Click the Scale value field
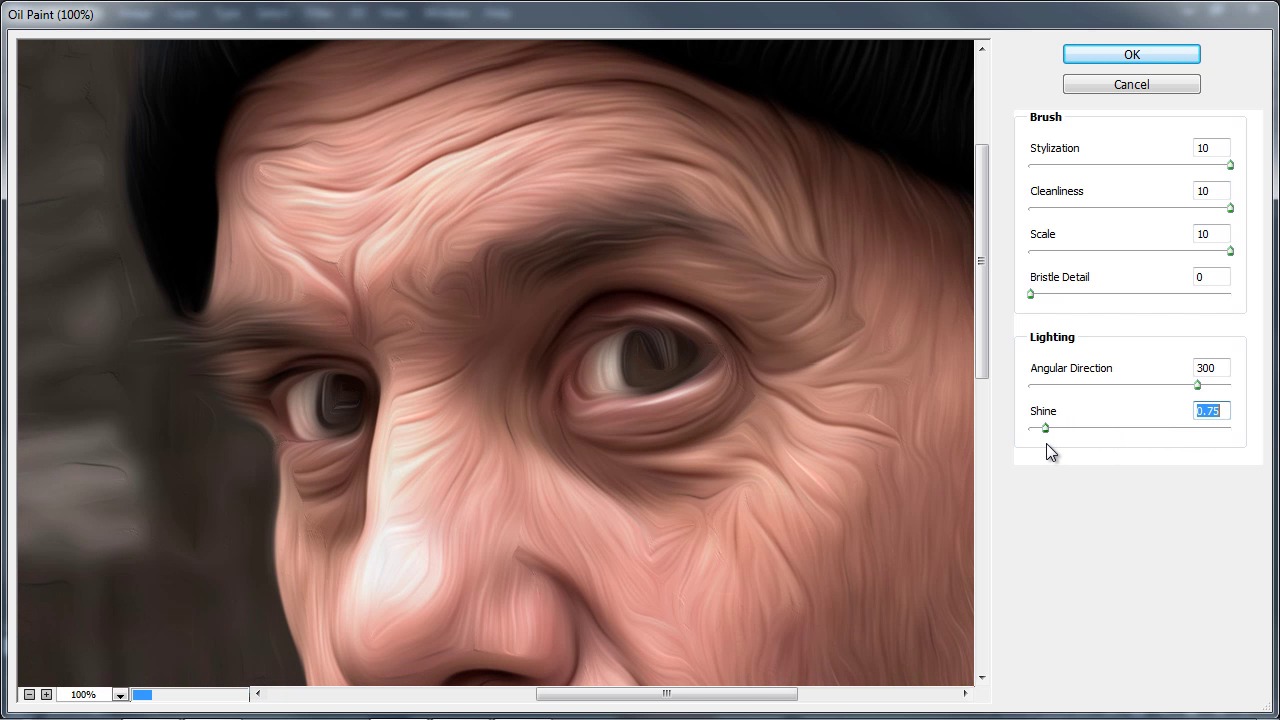Viewport: 1280px width, 720px height. (x=1211, y=234)
